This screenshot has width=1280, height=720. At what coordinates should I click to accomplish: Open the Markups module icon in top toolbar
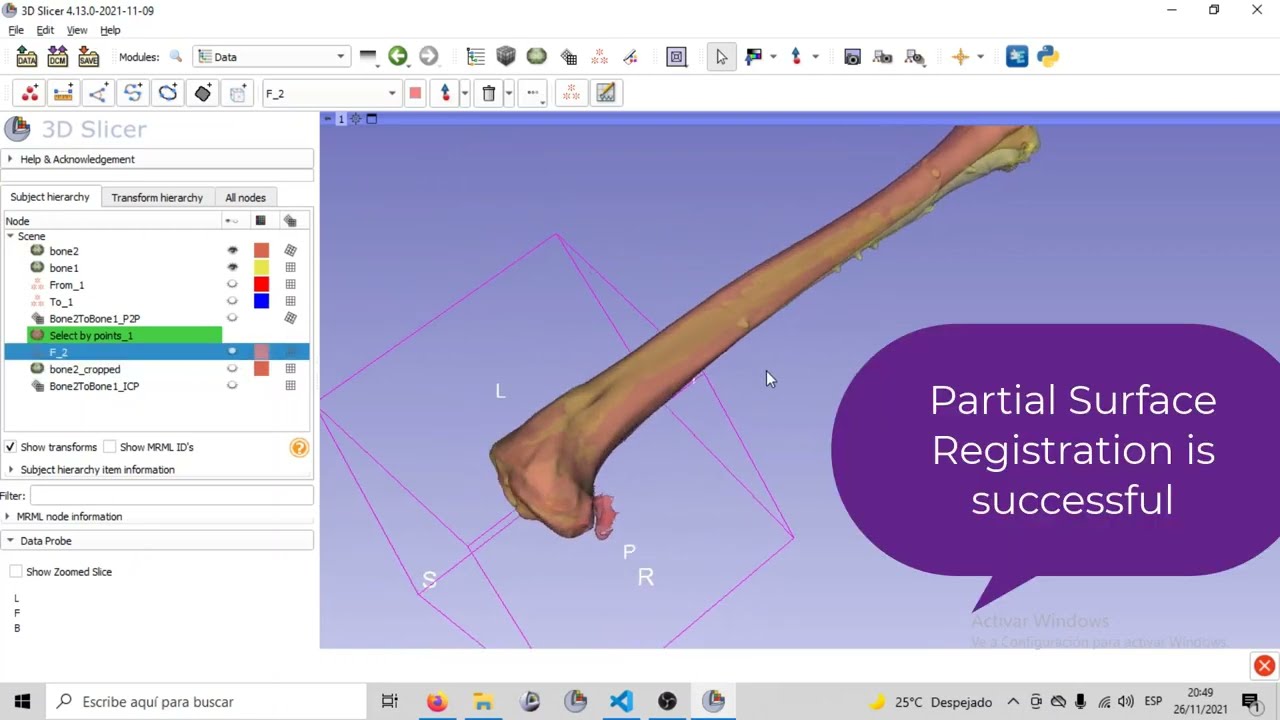click(599, 57)
